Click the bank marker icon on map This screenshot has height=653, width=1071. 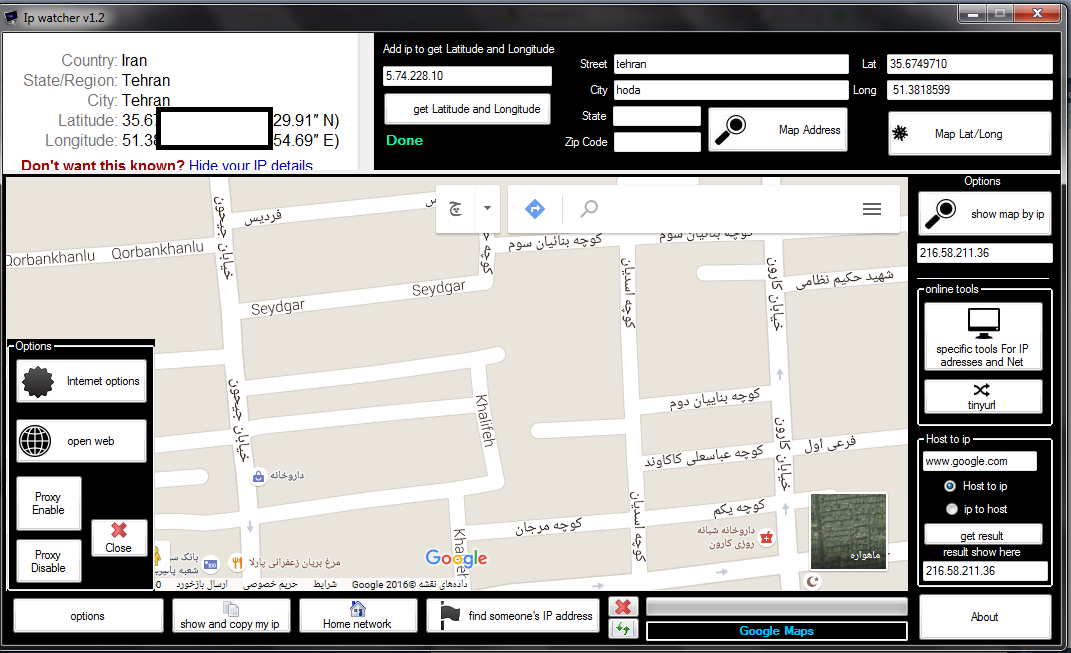(211, 564)
